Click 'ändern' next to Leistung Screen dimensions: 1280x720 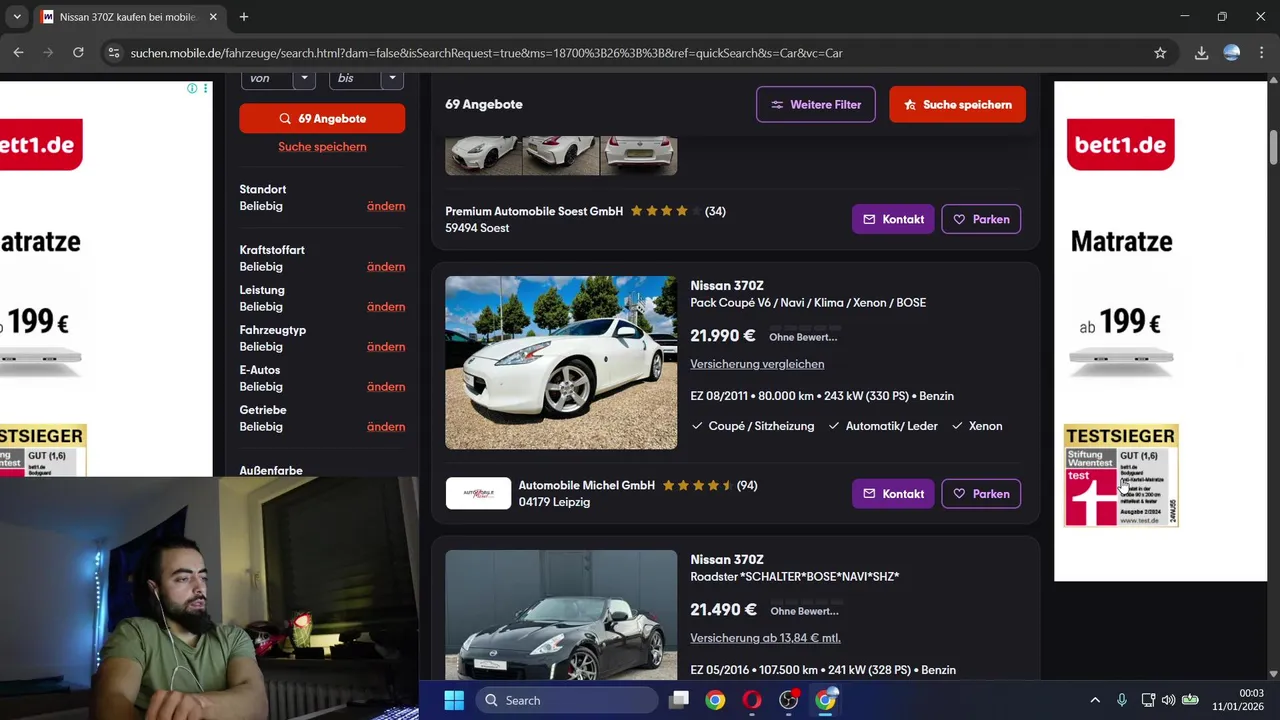click(x=386, y=307)
